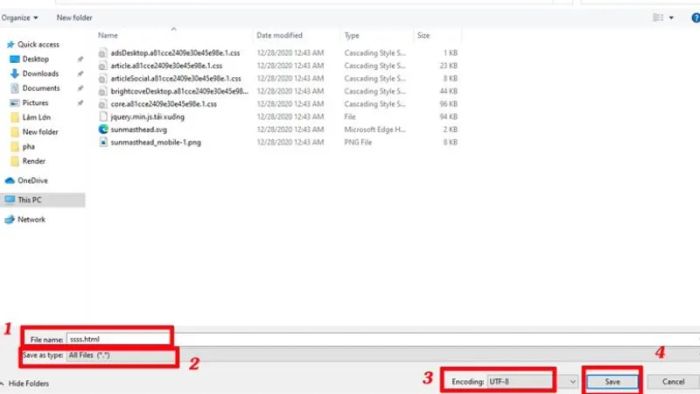Select Network in the sidebar
The width and height of the screenshot is (700, 394).
click(31, 220)
